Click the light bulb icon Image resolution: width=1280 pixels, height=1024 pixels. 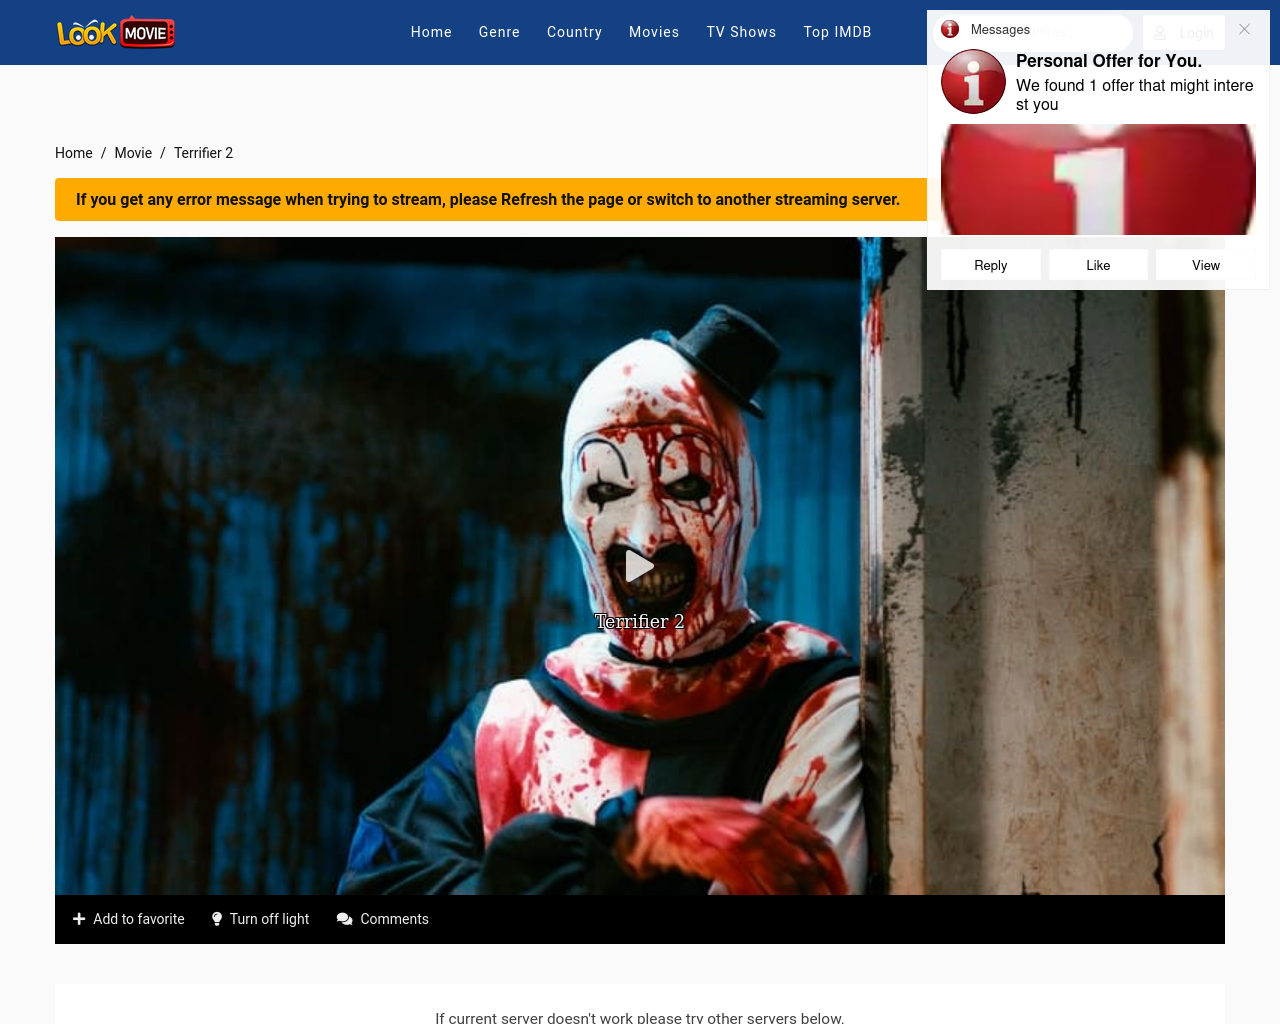pyautogui.click(x=217, y=919)
